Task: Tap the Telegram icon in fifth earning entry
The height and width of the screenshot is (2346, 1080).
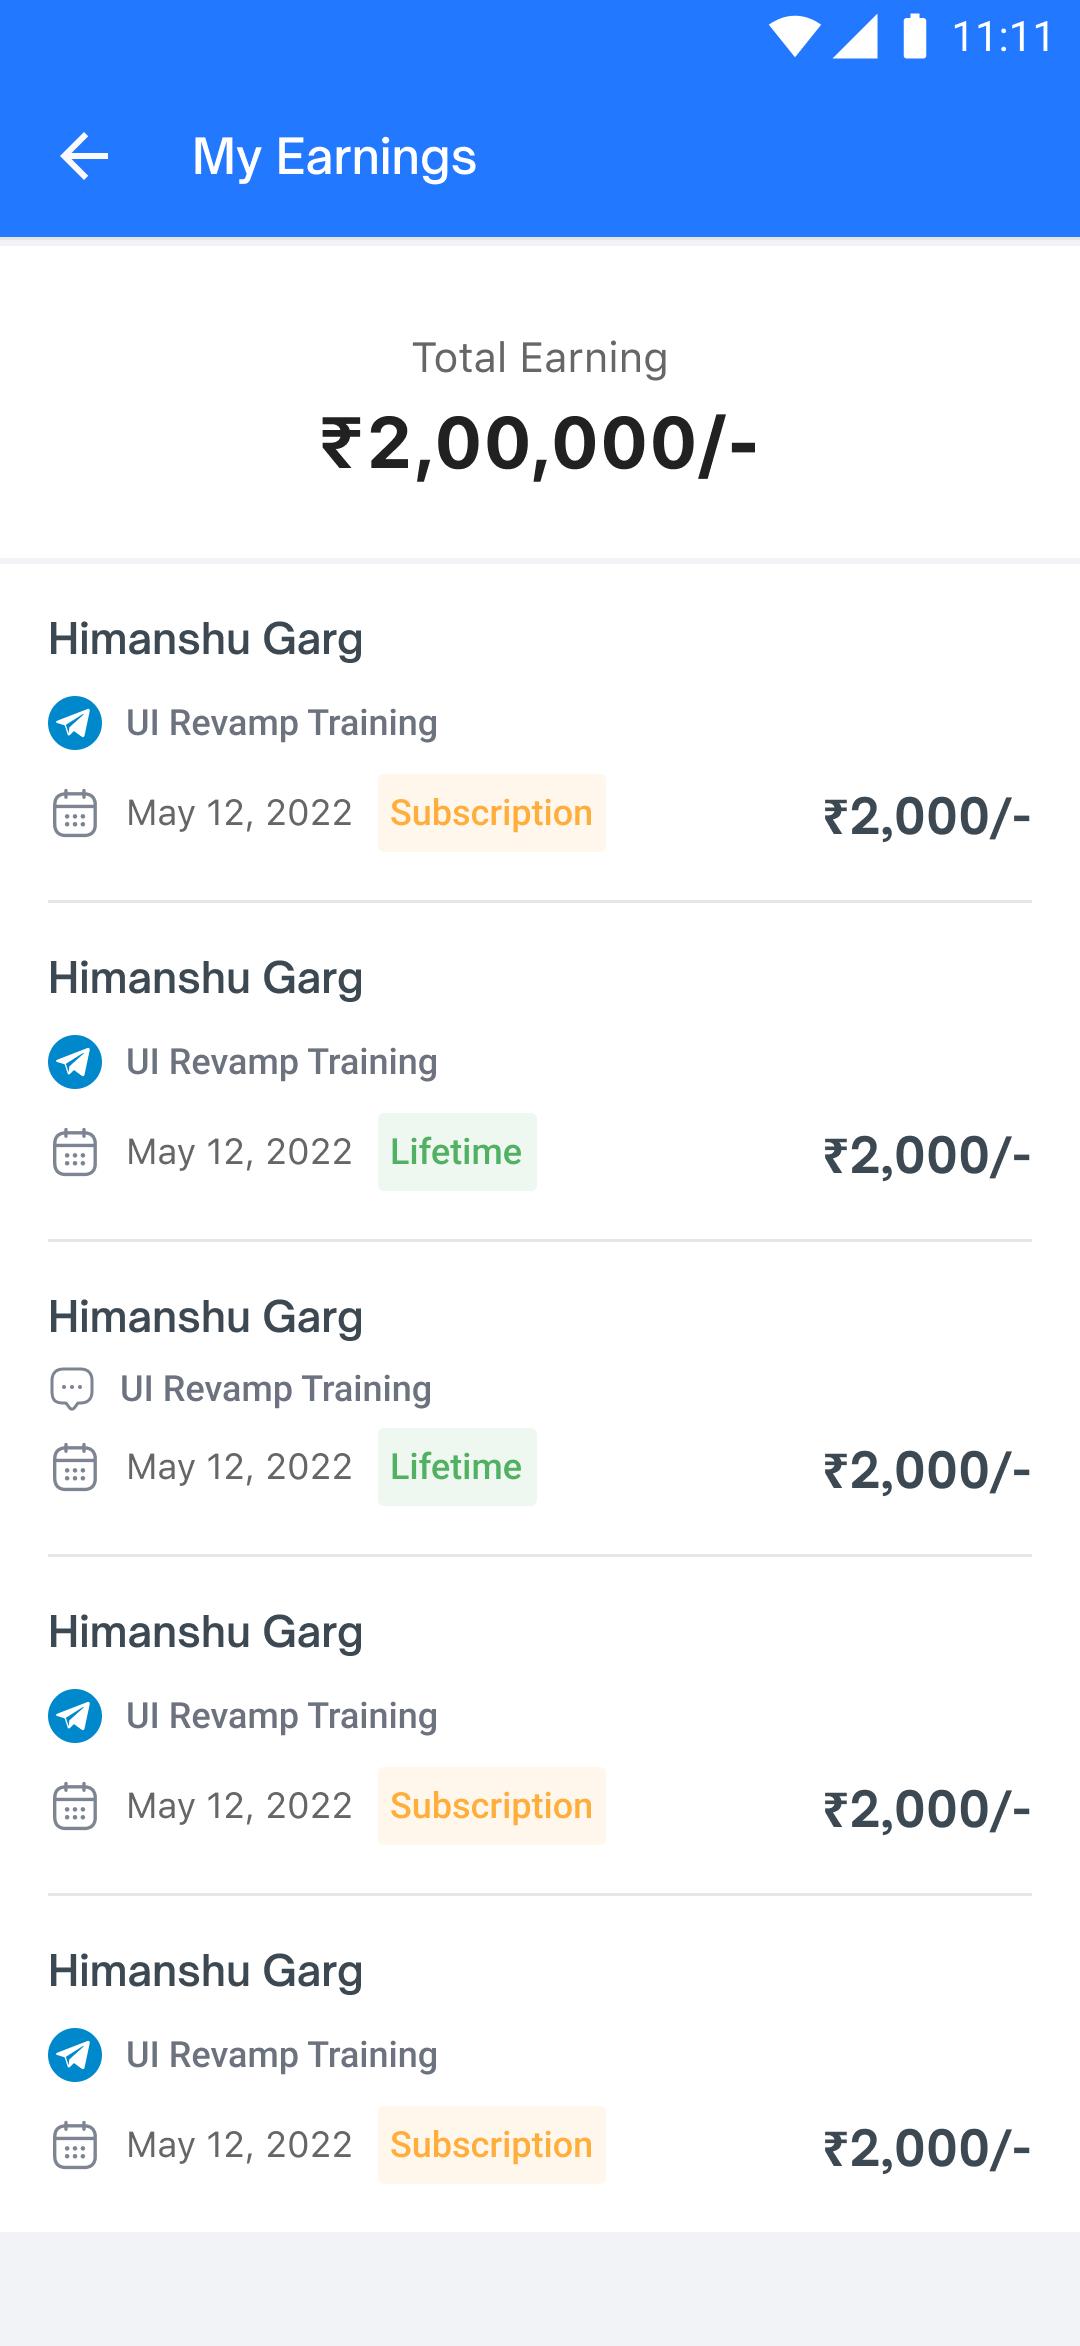Action: tap(75, 2055)
